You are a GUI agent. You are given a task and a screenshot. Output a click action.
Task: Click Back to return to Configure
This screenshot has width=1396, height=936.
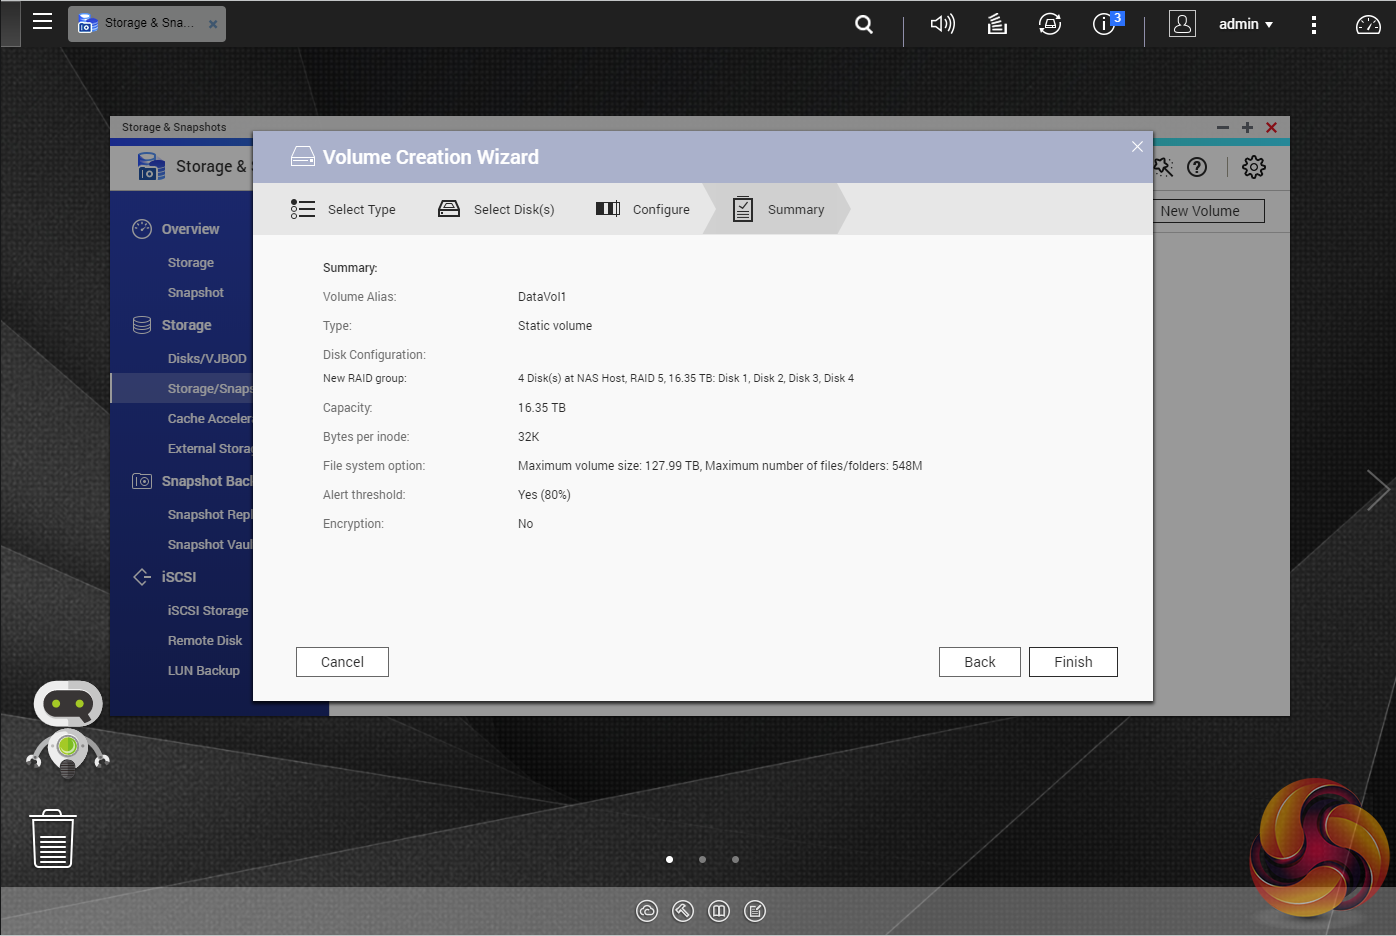(979, 662)
